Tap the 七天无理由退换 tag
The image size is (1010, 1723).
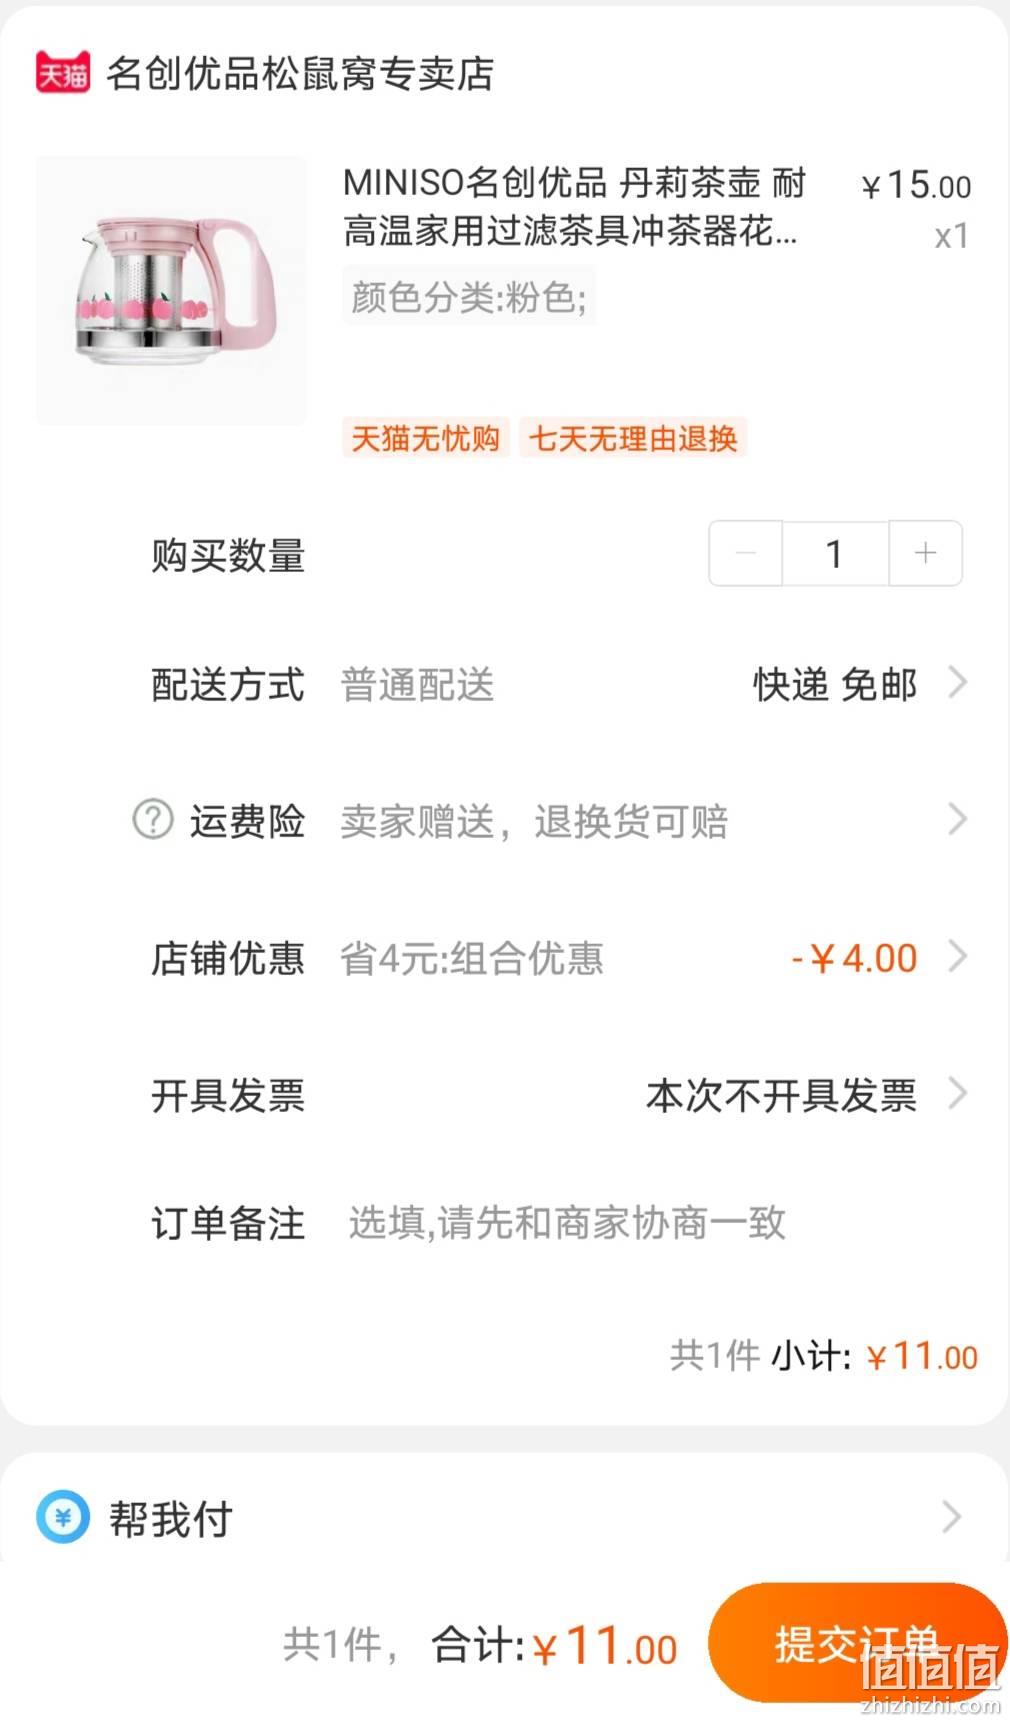(x=633, y=438)
